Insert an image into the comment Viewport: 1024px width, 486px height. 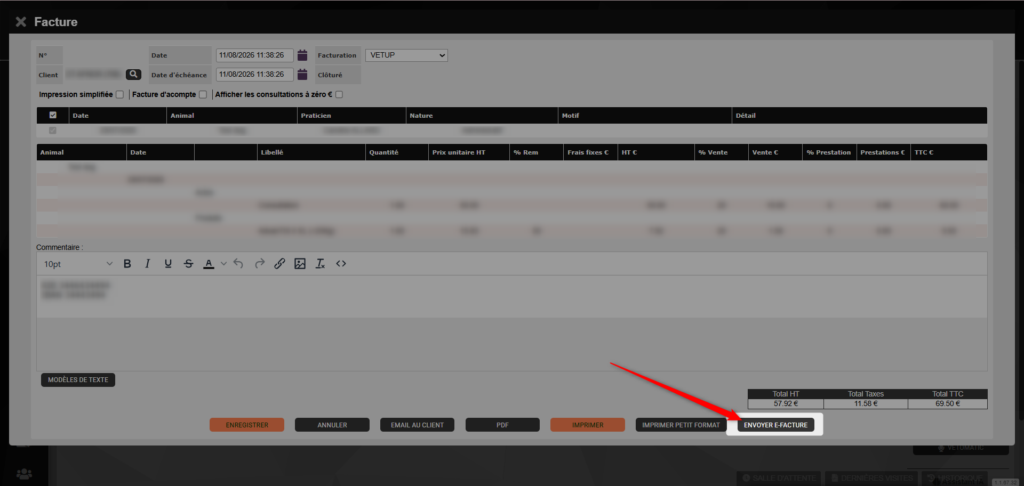[x=300, y=264]
